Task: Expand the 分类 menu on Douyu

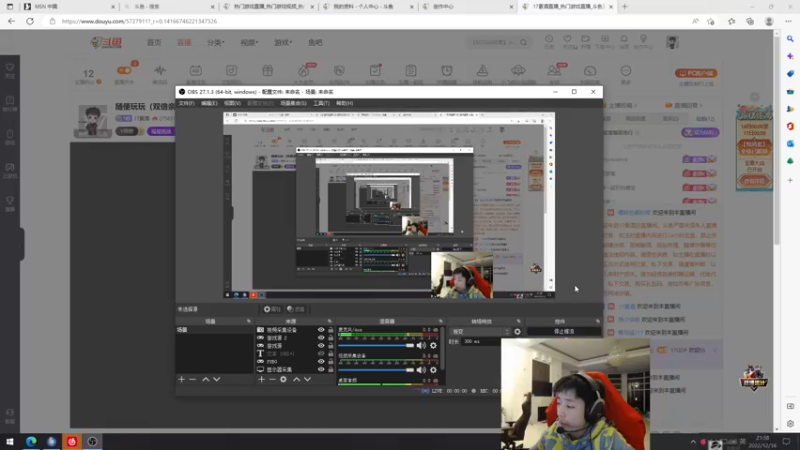Action: (x=216, y=42)
